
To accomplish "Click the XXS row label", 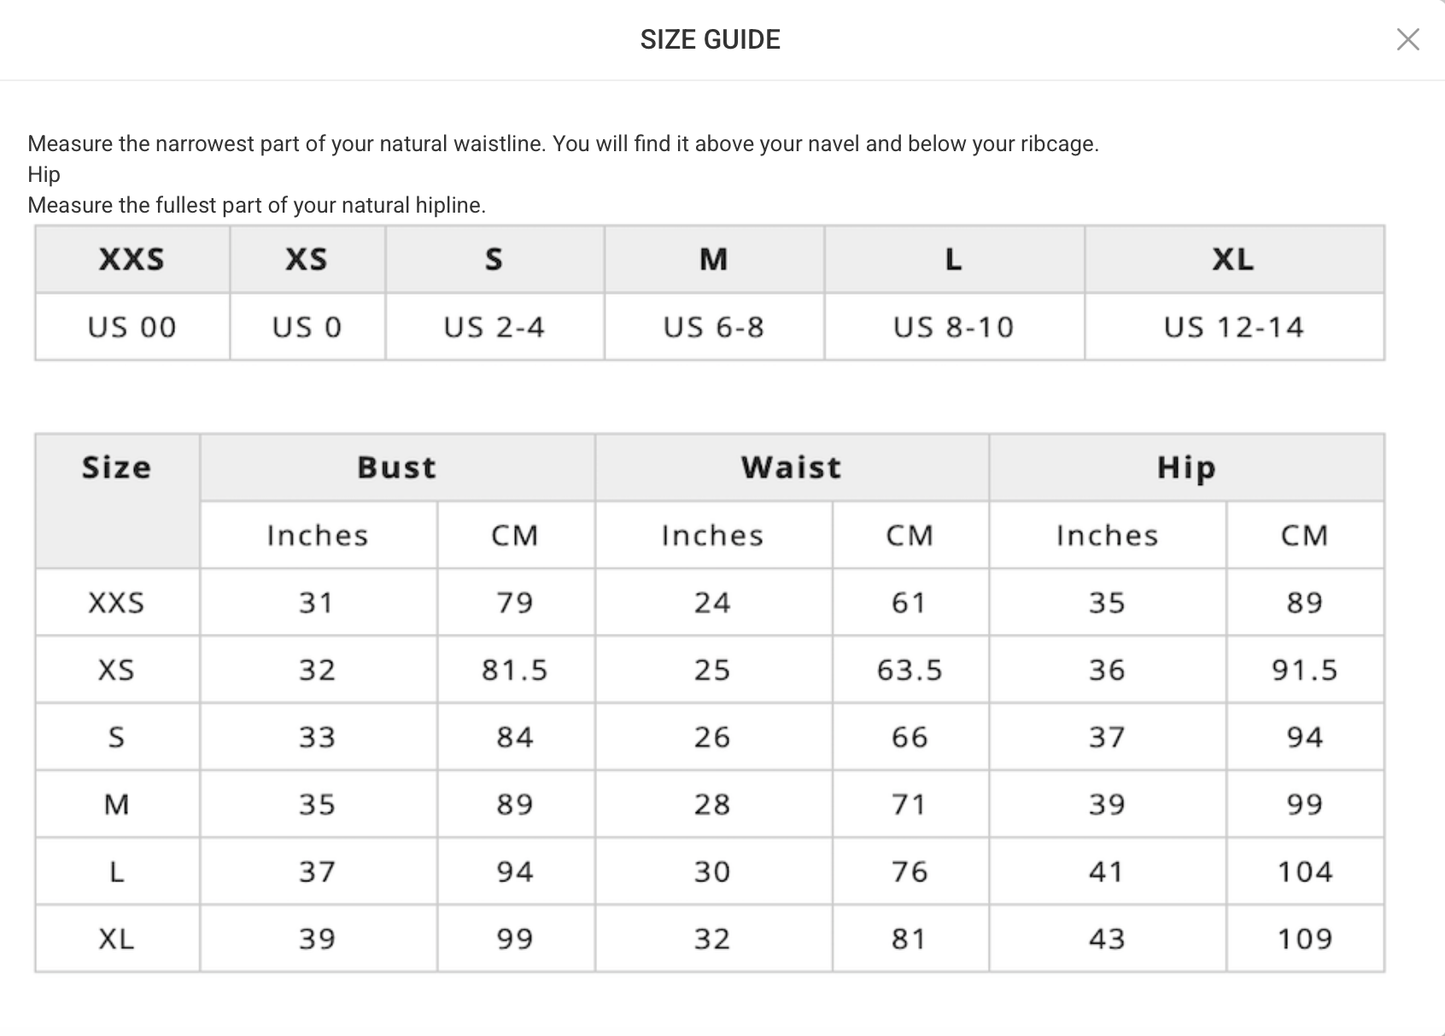I will click(117, 603).
